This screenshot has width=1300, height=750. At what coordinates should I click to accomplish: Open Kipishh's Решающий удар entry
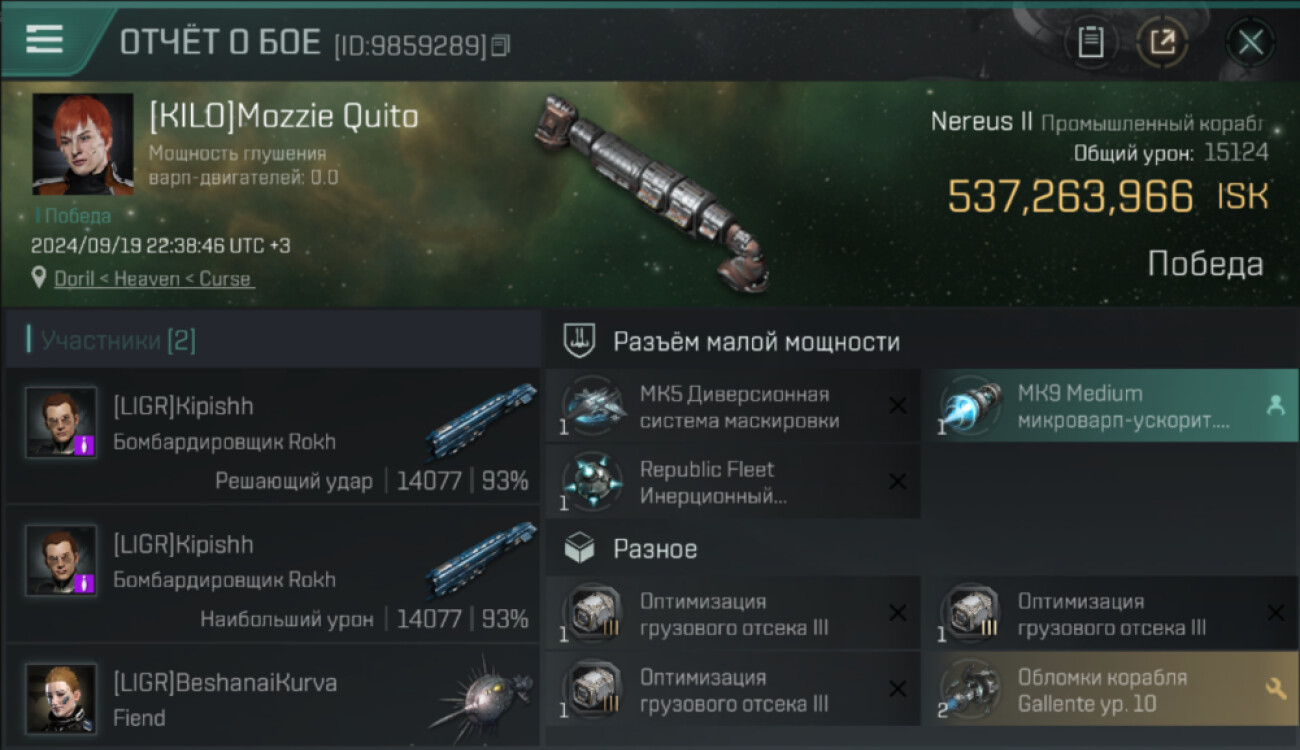click(x=273, y=435)
